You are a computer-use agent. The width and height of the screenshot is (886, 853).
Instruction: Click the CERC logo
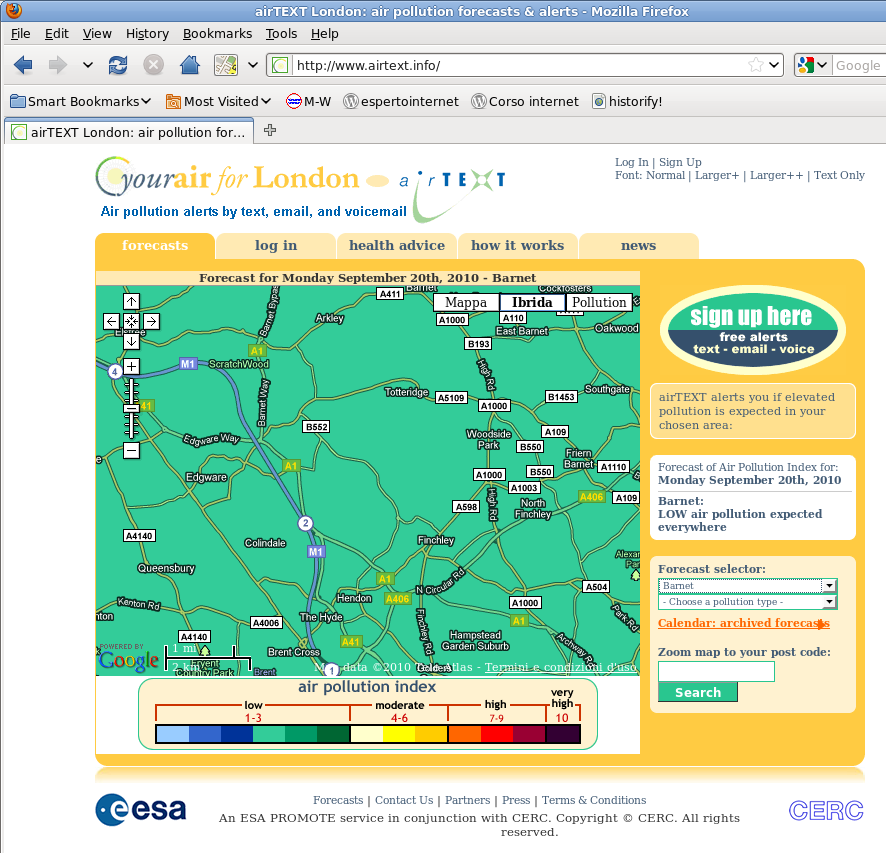coord(826,811)
